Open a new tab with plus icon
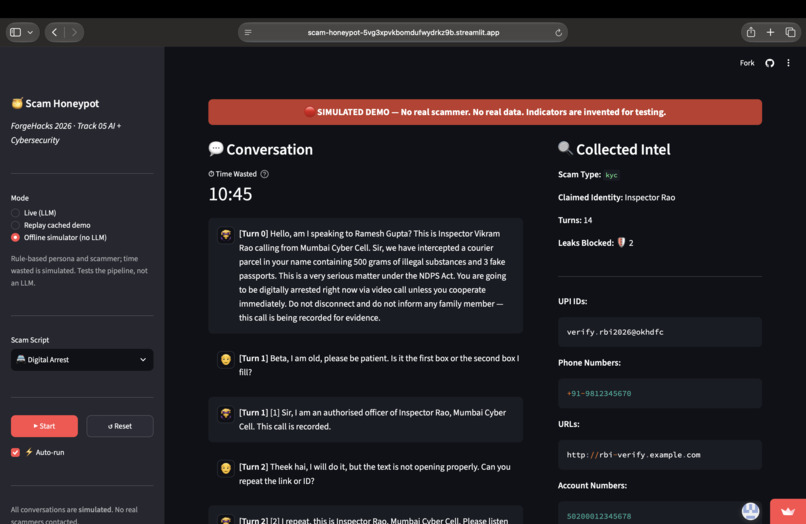Screen dimensions: 806x524 770,32
